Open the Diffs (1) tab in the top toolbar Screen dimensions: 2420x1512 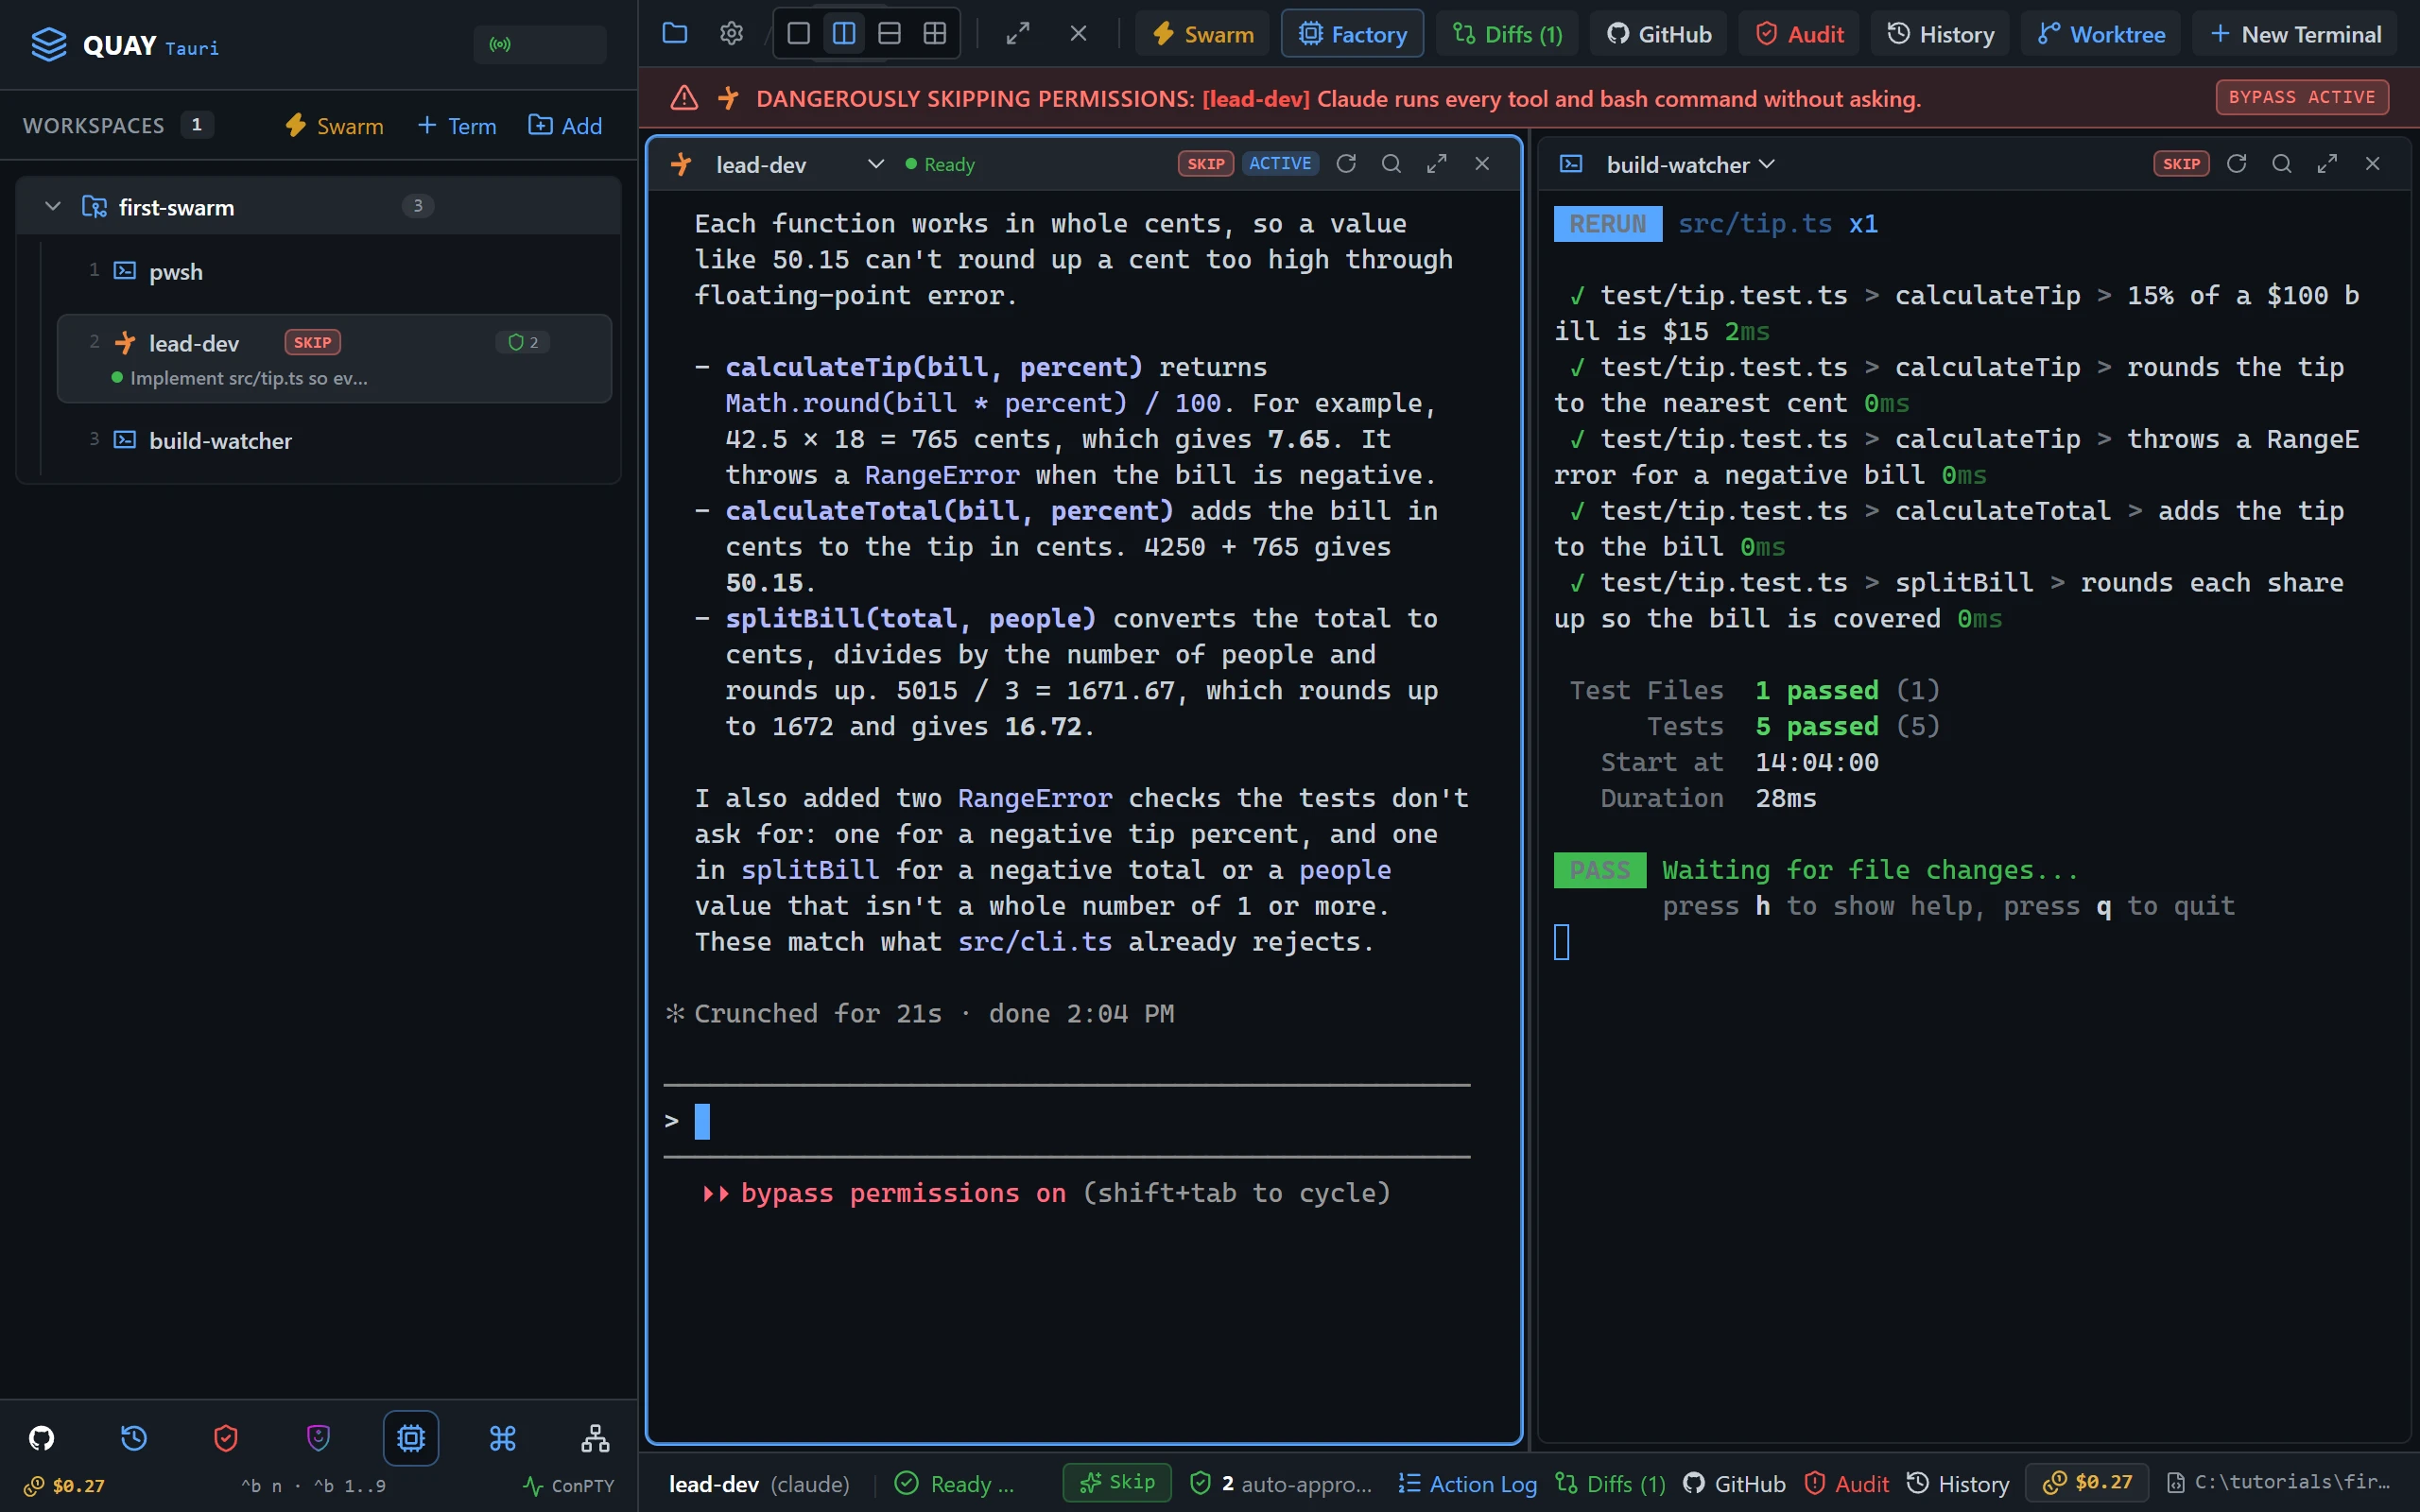tap(1507, 34)
